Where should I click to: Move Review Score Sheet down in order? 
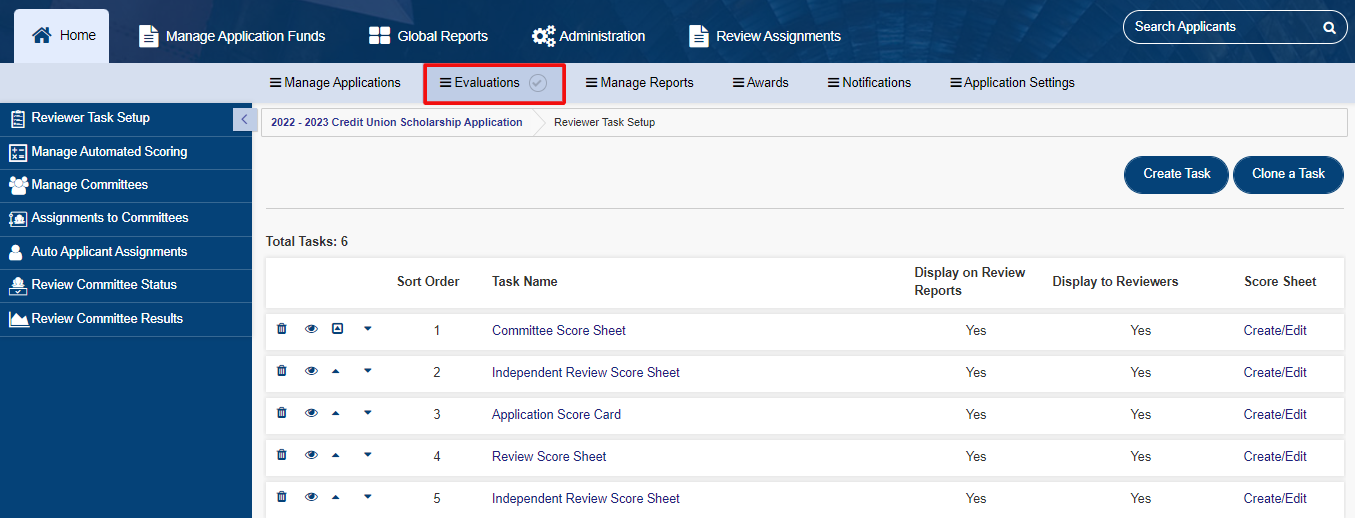(x=367, y=455)
